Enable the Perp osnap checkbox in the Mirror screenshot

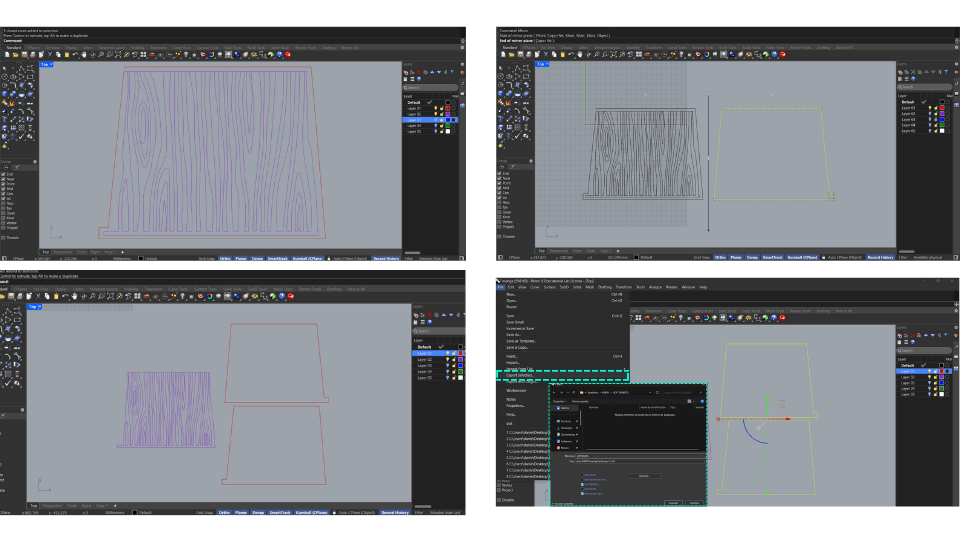[x=500, y=203]
